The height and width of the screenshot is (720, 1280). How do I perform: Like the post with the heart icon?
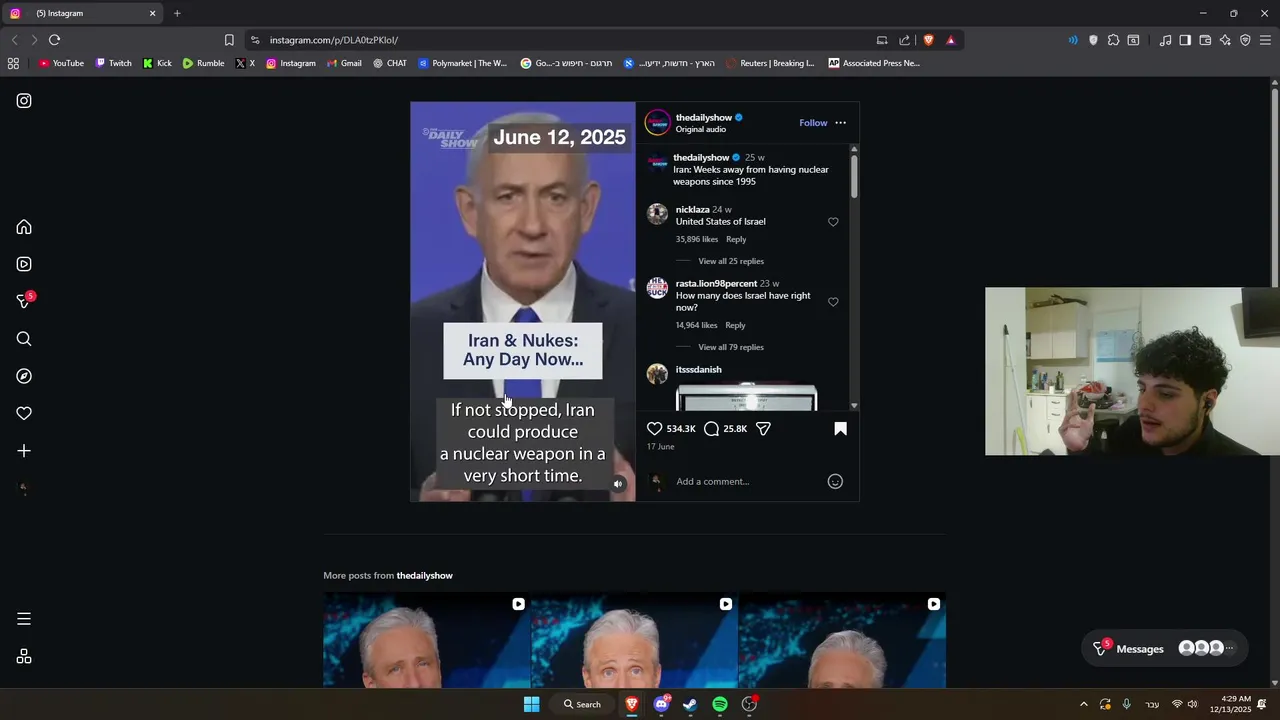[x=655, y=428]
